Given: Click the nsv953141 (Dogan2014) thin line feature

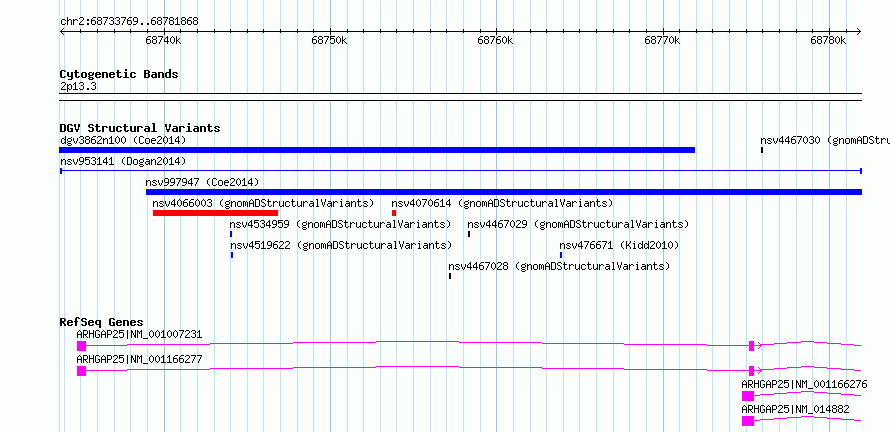Looking at the screenshot, I should (x=461, y=171).
